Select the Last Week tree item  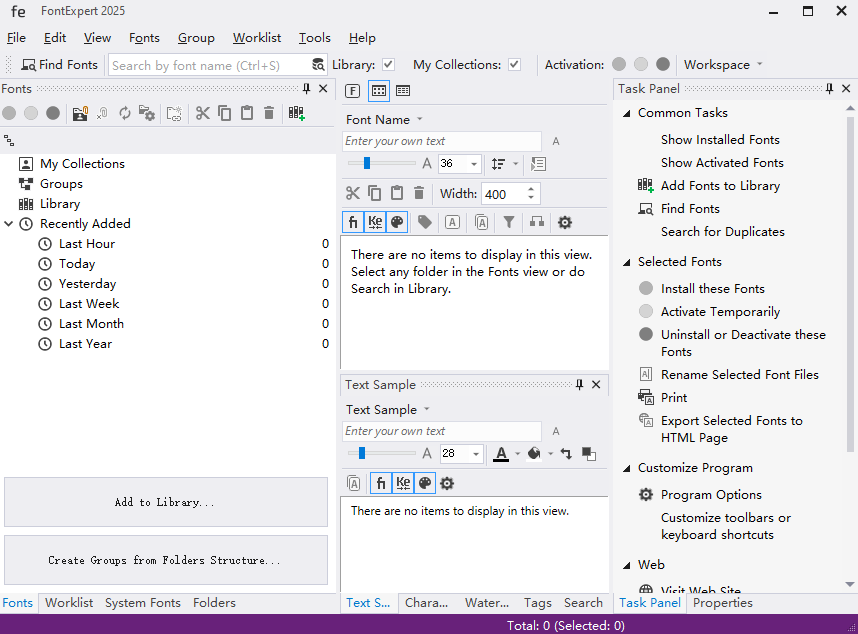tap(89, 304)
